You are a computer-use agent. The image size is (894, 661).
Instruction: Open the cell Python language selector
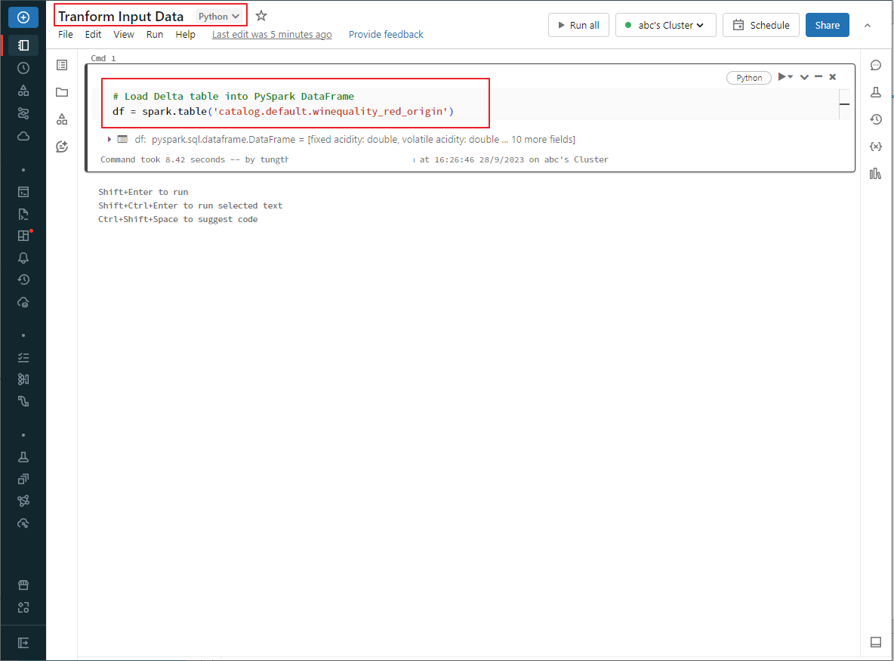[x=749, y=78]
